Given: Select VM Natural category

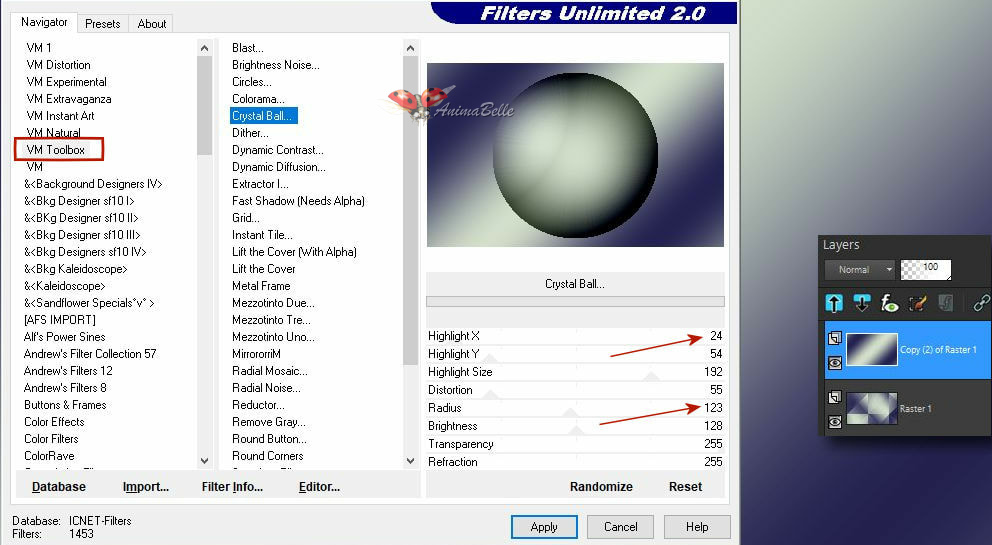Looking at the screenshot, I should click(53, 133).
